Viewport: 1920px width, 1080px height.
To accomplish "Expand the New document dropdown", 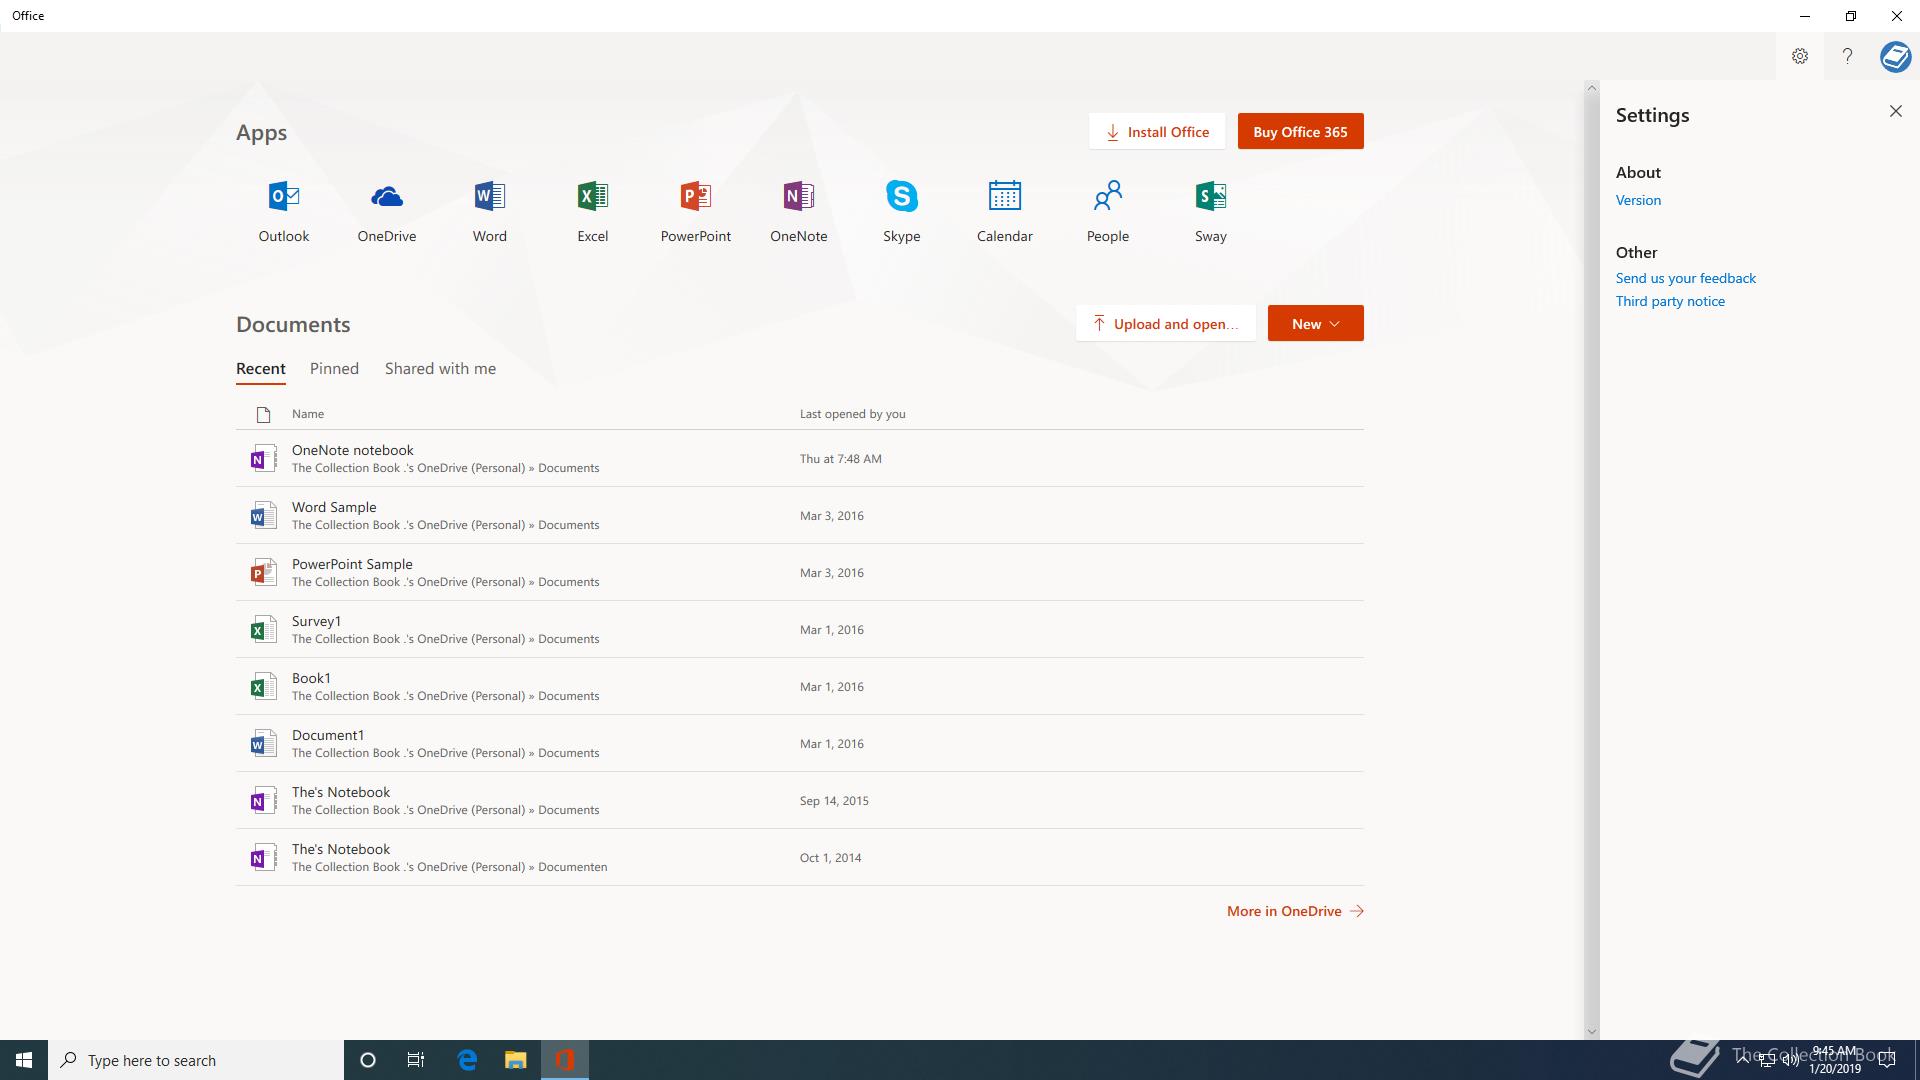I will click(1315, 323).
